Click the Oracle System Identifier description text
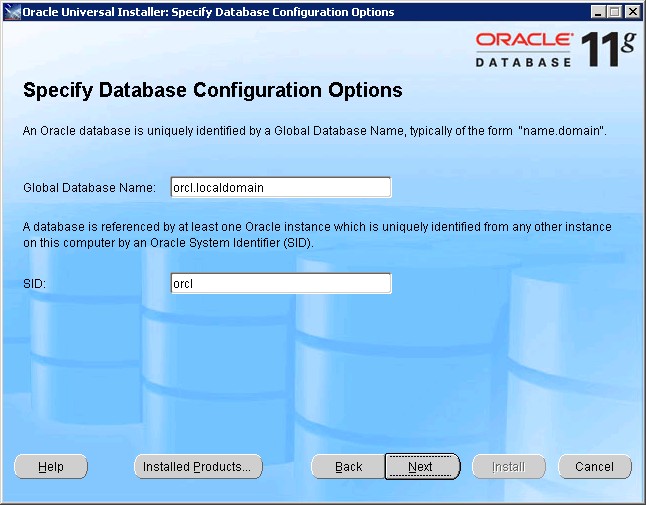The width and height of the screenshot is (646, 505). pos(317,235)
